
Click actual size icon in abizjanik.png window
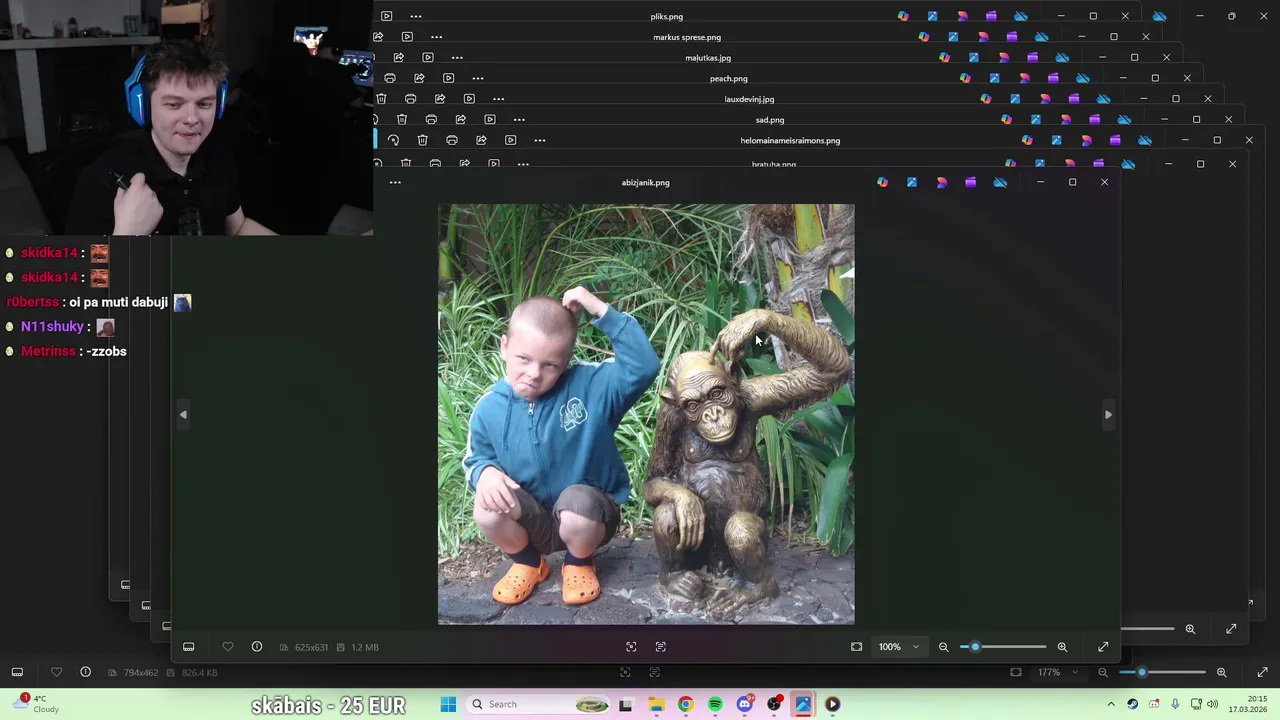tap(631, 647)
